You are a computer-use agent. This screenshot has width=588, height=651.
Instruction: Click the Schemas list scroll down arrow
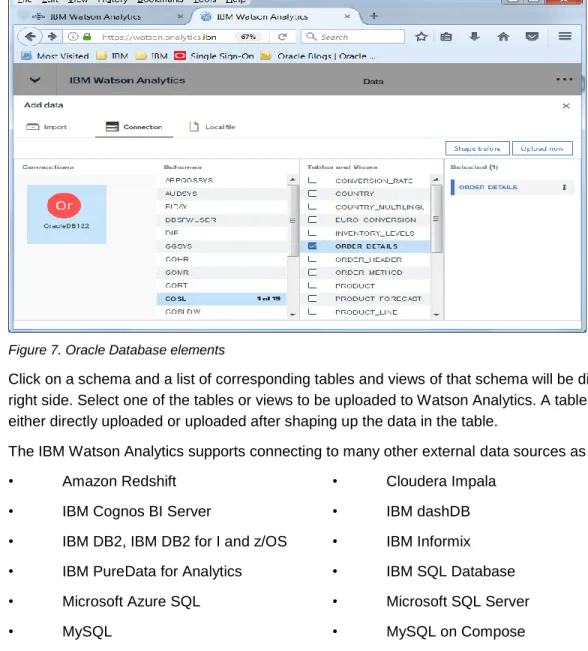tap(292, 314)
